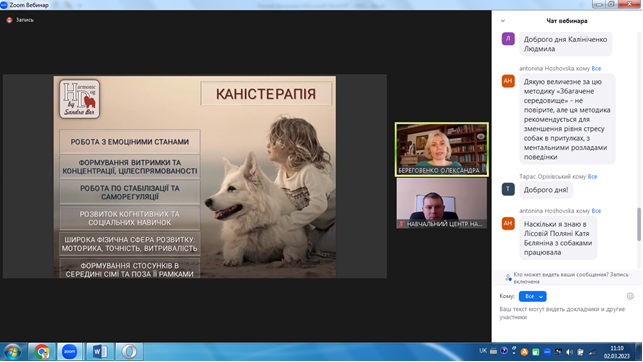
Task: Click the chat scrollbar thumb
Action: [x=638, y=224]
